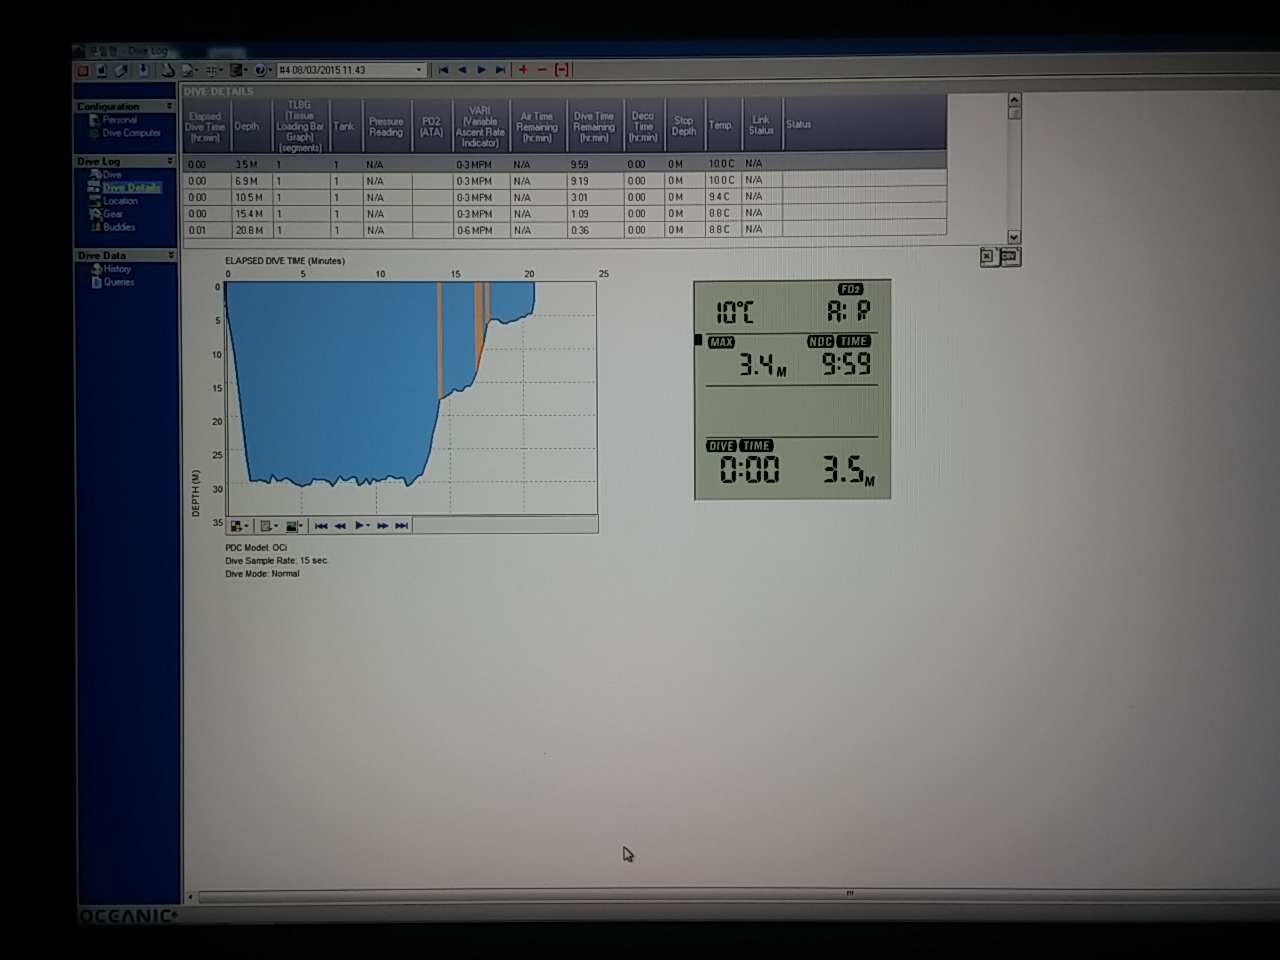Viewport: 1280px width, 960px height.
Task: Collapse the Dive Log sidebar section
Action: (x=170, y=161)
